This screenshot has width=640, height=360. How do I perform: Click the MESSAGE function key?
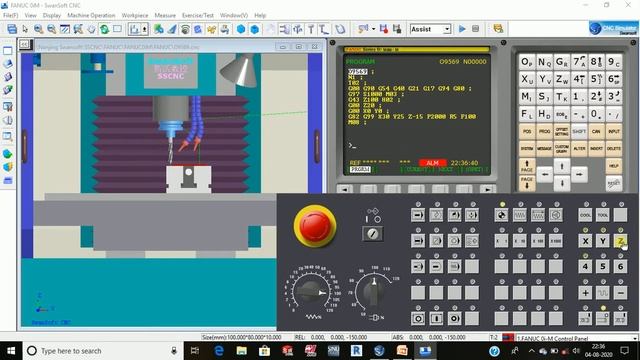pyautogui.click(x=544, y=149)
